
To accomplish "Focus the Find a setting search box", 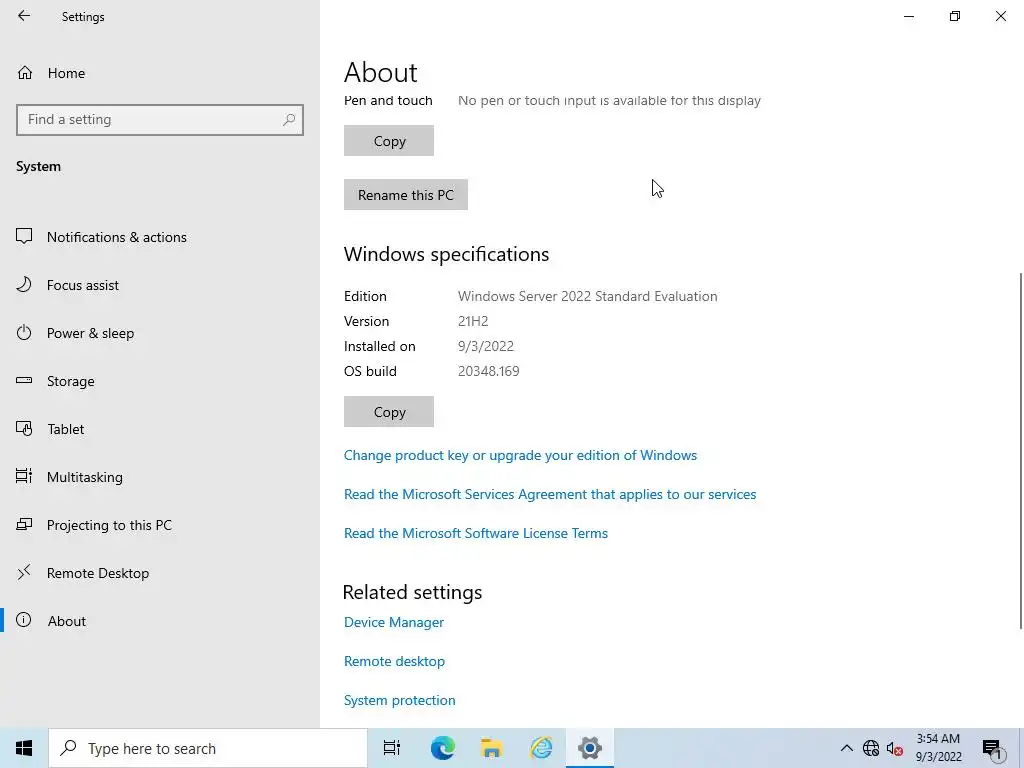I will point(160,120).
